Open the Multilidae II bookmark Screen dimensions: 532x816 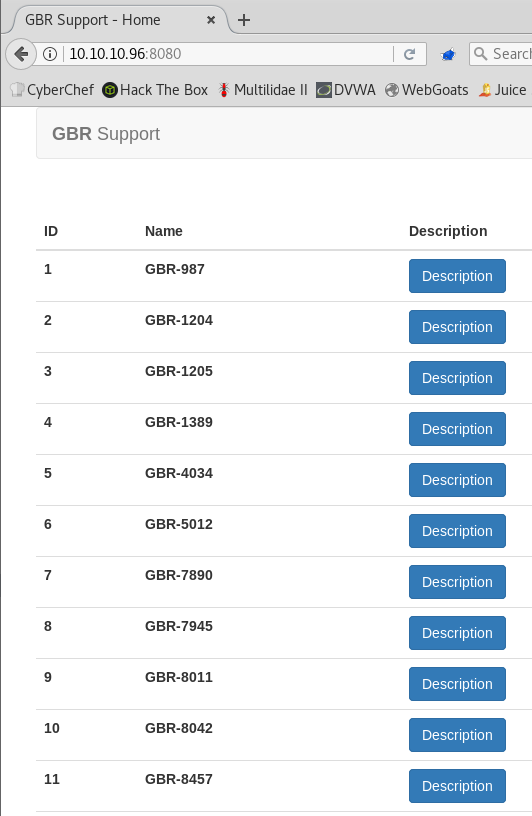tap(263, 90)
